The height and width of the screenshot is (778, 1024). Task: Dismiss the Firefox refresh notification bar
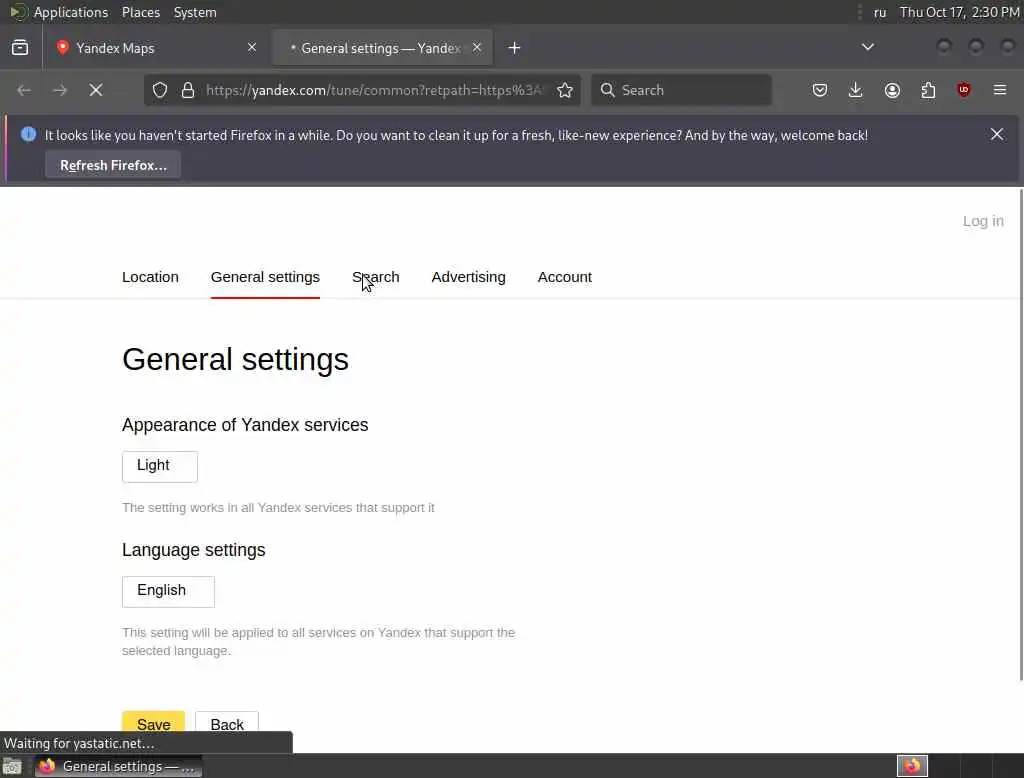[x=997, y=135]
